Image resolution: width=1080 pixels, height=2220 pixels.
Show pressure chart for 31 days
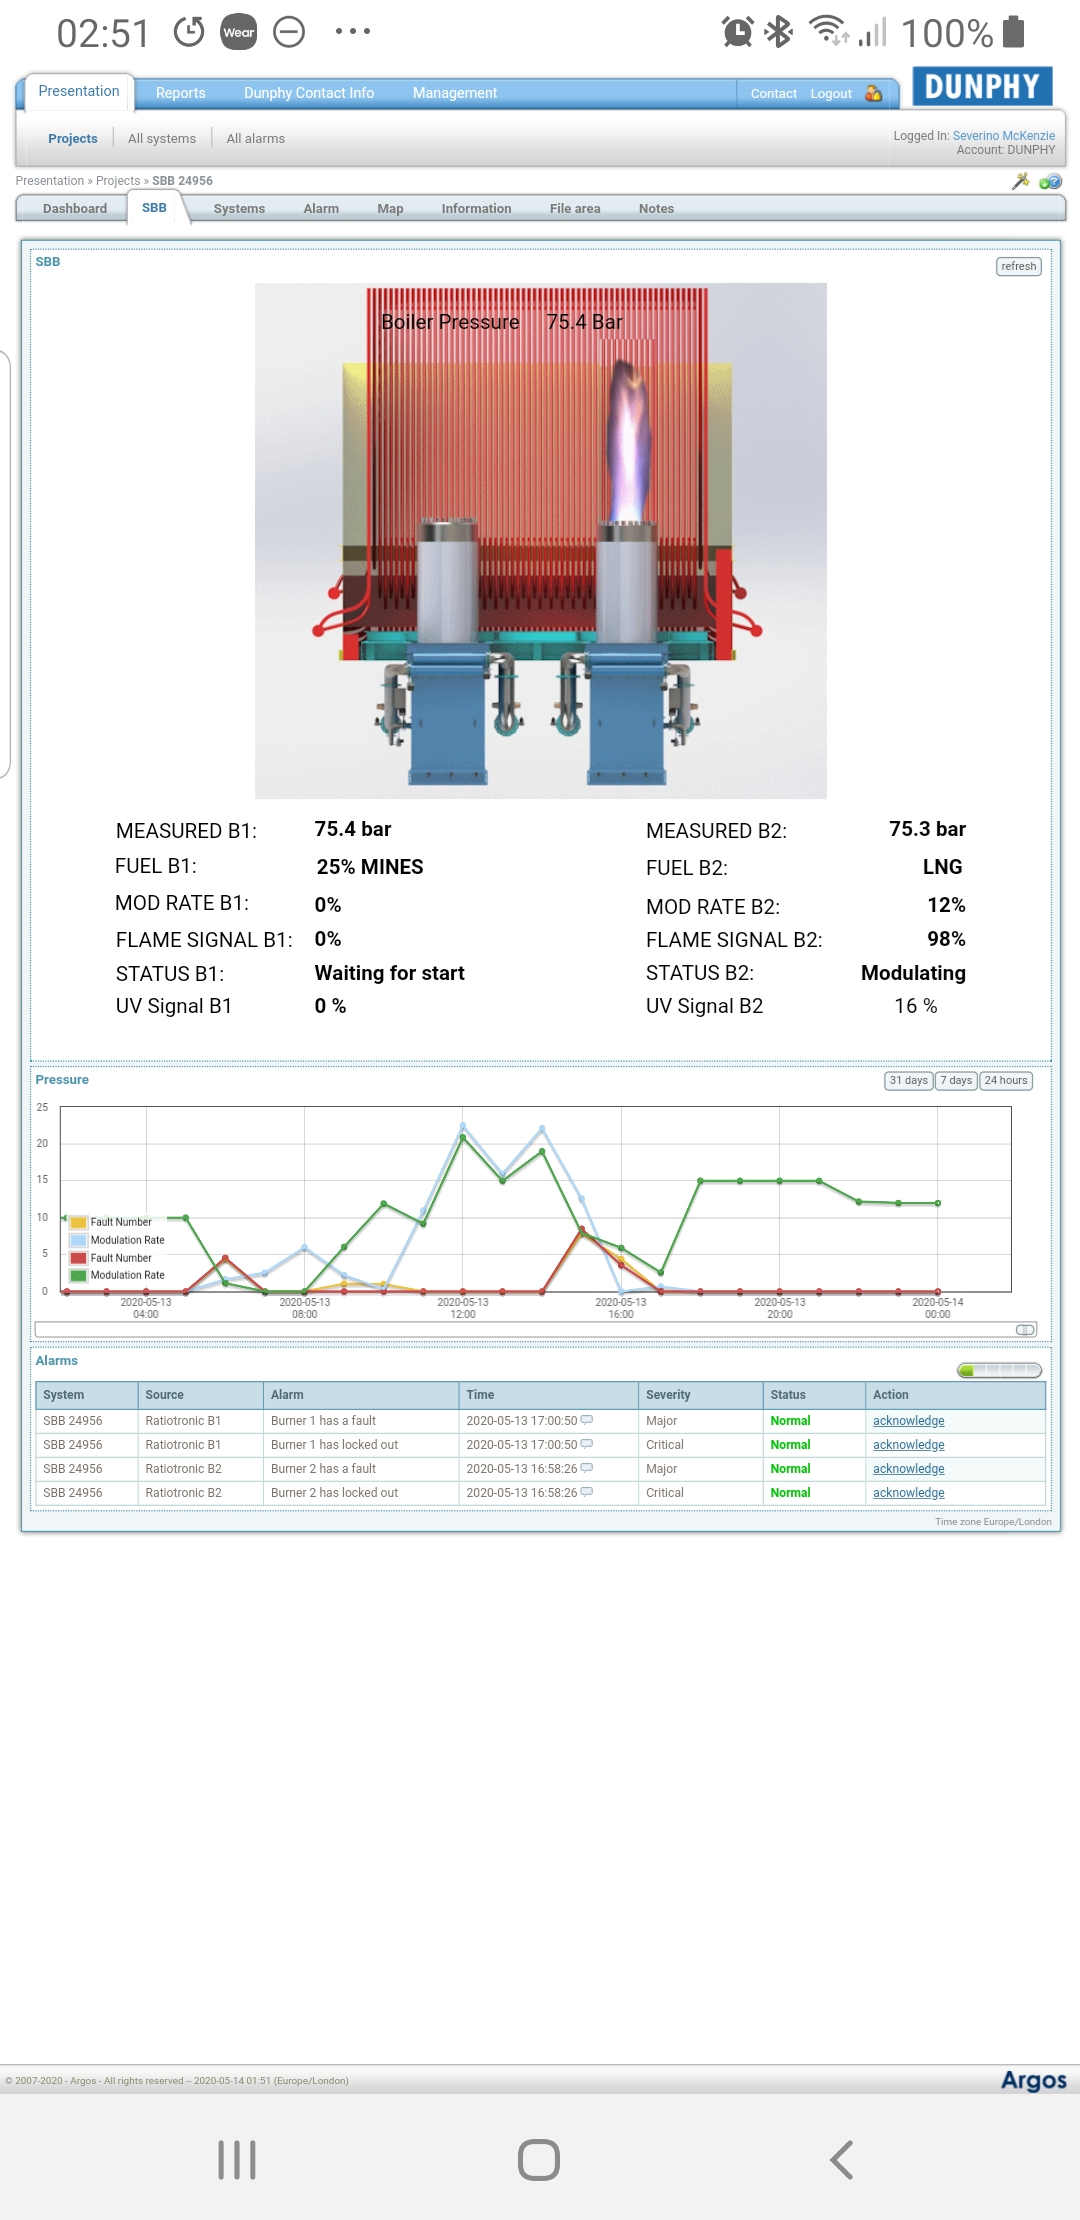(x=909, y=1080)
